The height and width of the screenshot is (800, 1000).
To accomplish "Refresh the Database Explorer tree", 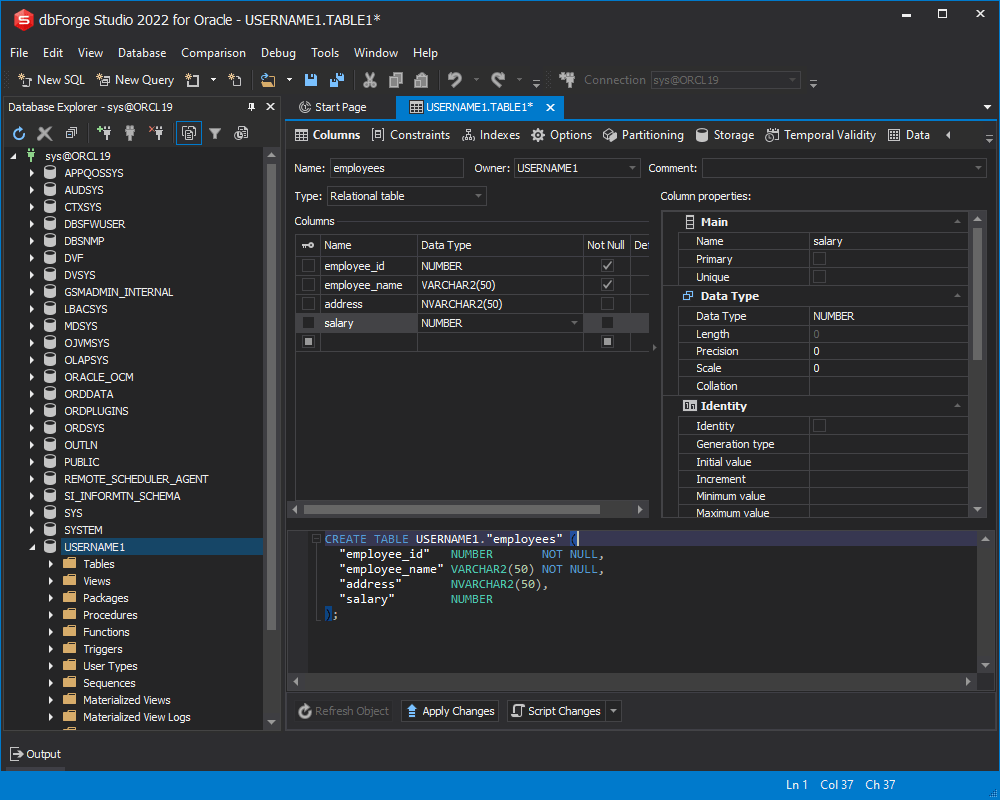I will click(x=18, y=133).
